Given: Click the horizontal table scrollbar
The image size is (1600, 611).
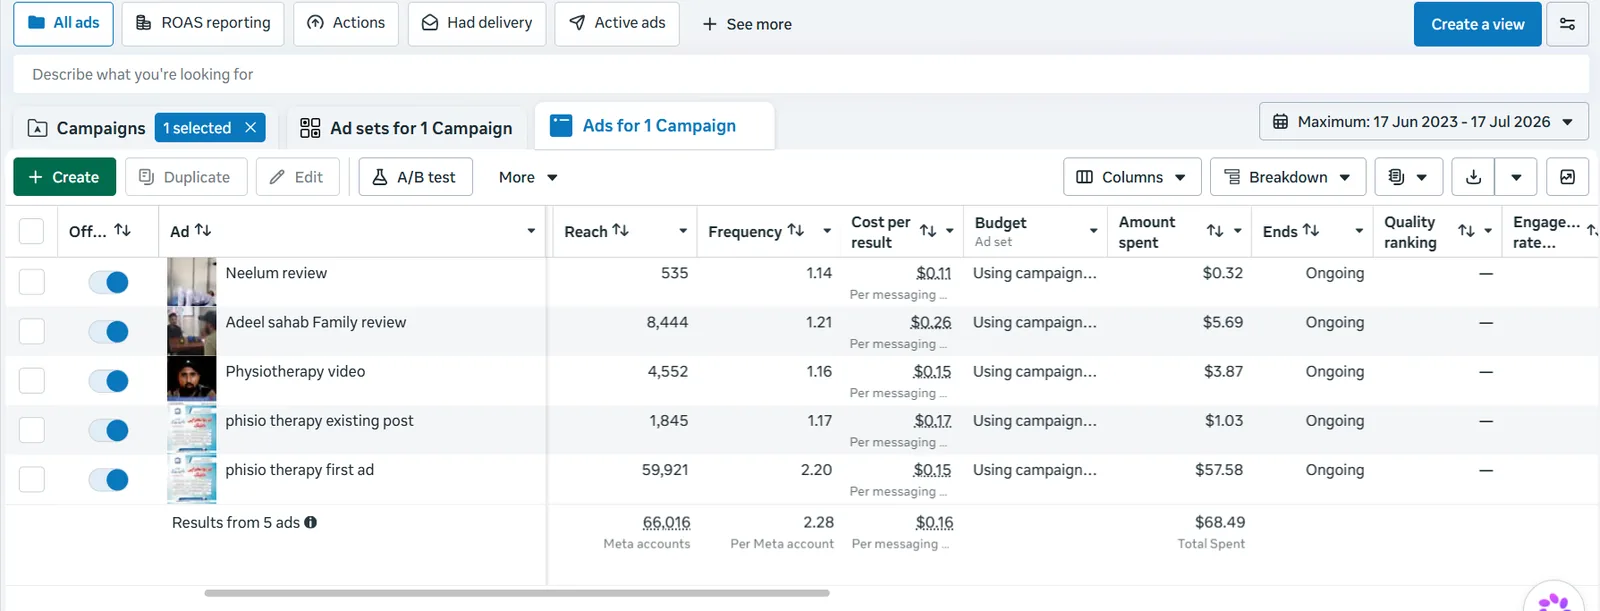Looking at the screenshot, I should tap(517, 593).
